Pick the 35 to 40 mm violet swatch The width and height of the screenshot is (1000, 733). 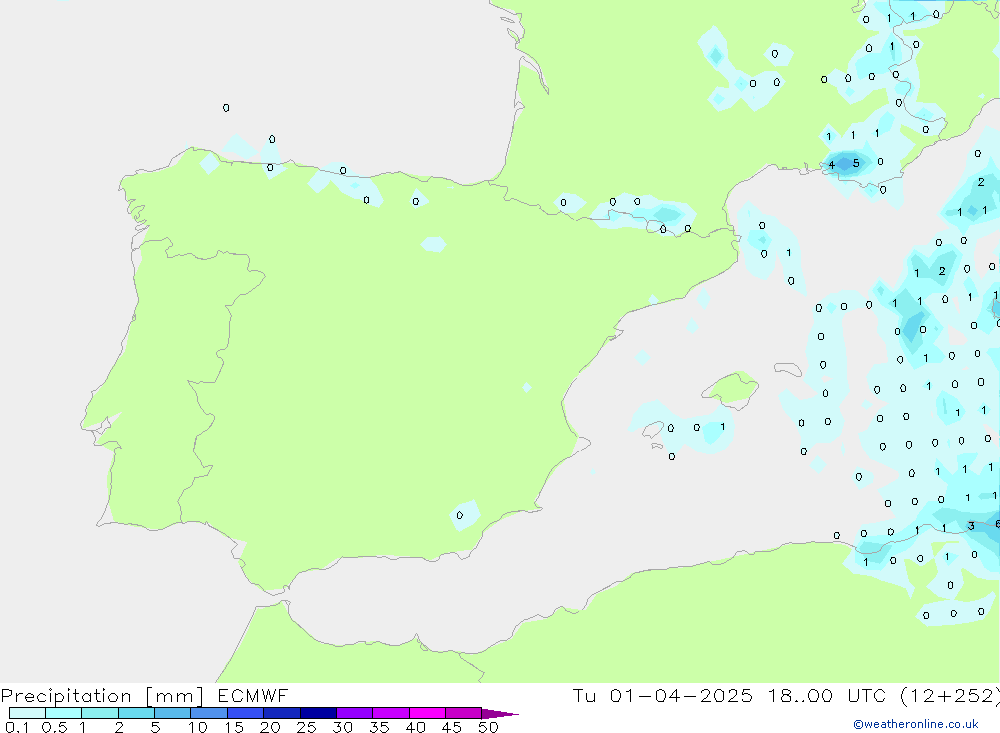(x=390, y=713)
